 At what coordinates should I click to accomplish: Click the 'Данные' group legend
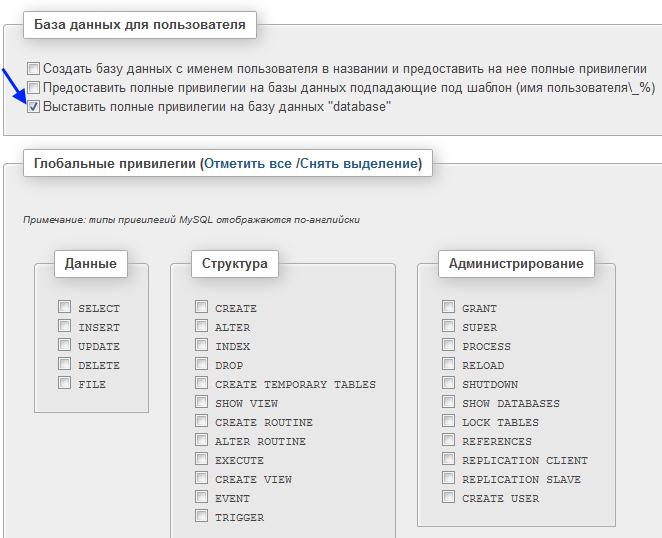point(91,264)
